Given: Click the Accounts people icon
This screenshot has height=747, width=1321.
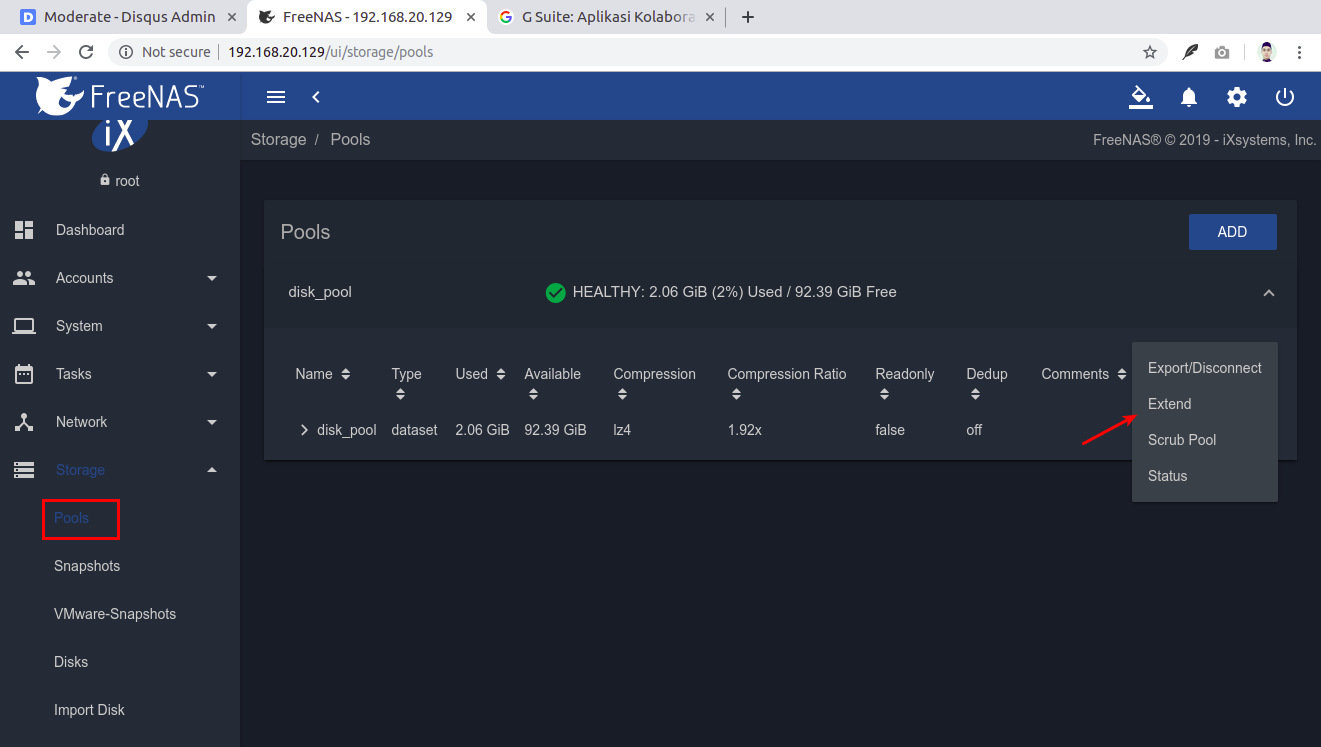Looking at the screenshot, I should pyautogui.click(x=24, y=278).
